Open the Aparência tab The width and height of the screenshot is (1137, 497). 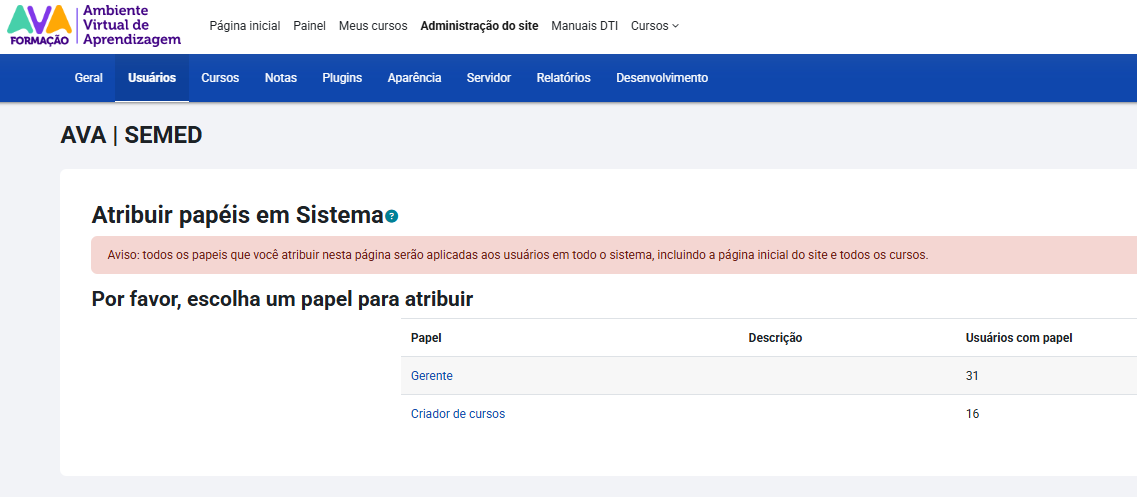(x=414, y=78)
